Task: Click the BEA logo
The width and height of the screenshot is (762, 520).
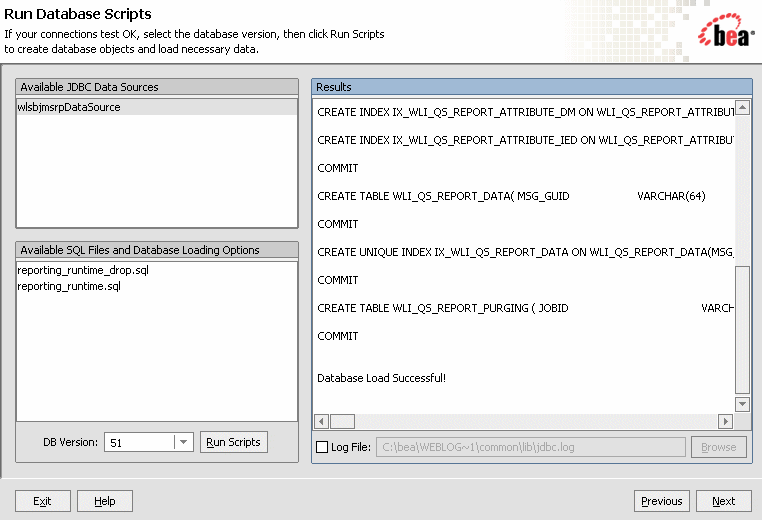Action: (x=726, y=30)
